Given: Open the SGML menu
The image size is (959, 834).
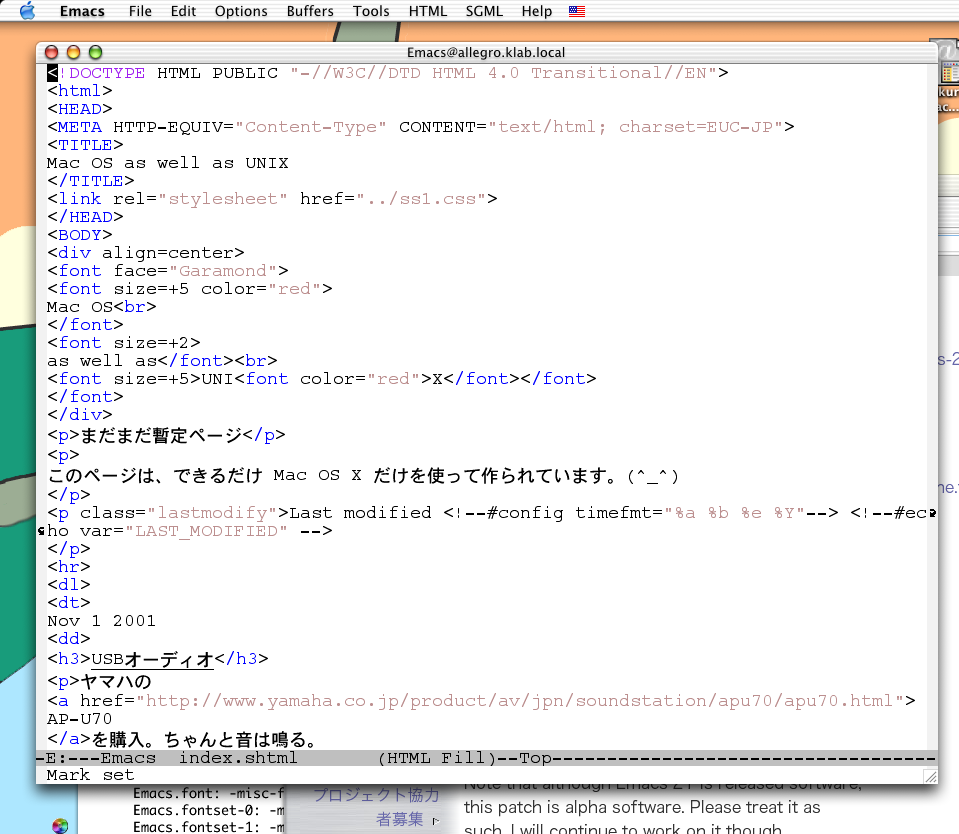Looking at the screenshot, I should [x=485, y=11].
